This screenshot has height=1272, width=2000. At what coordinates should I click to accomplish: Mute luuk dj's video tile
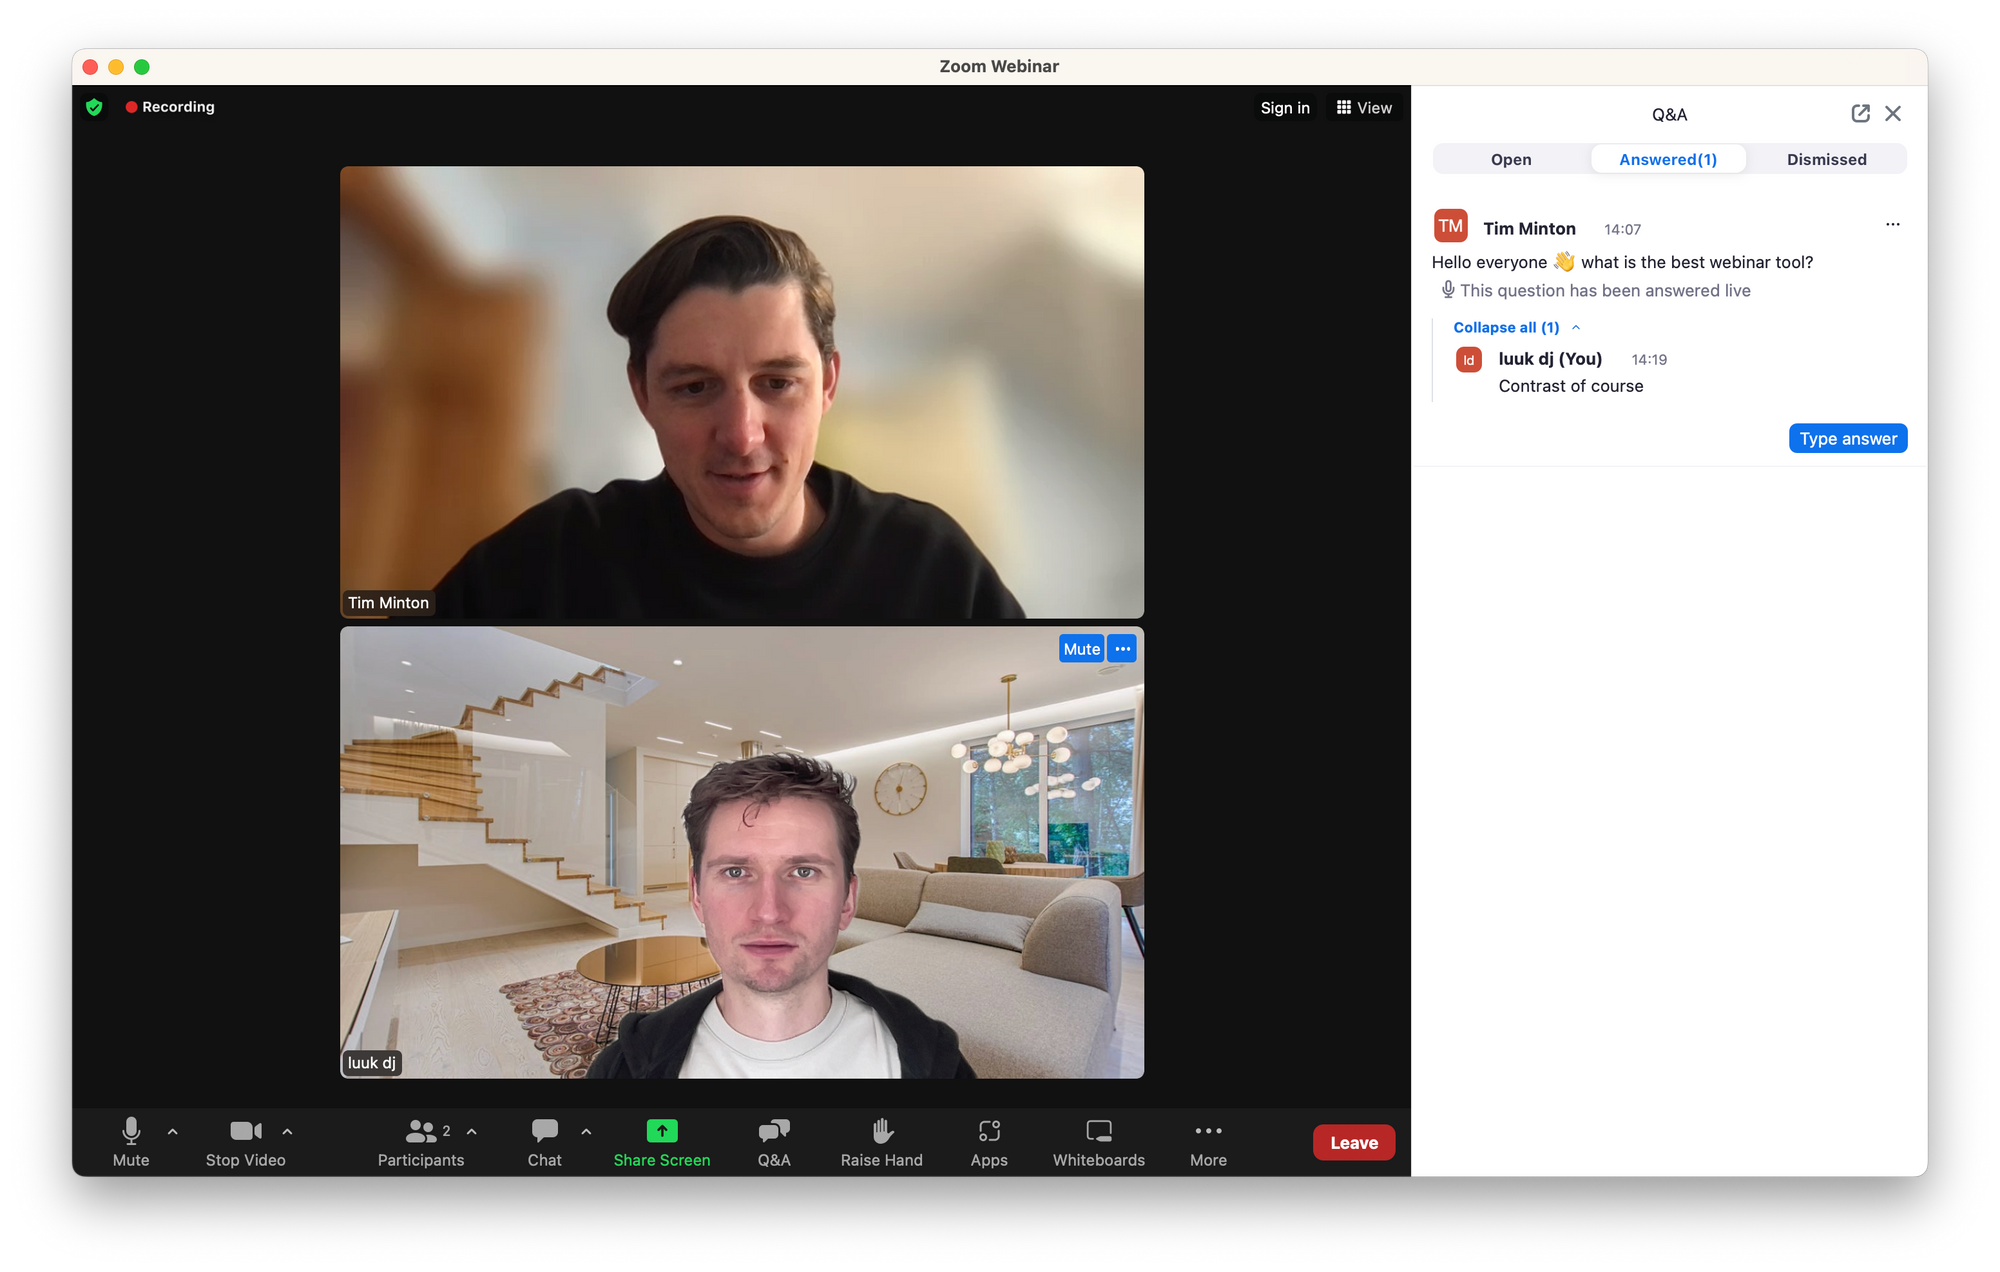[1082, 649]
